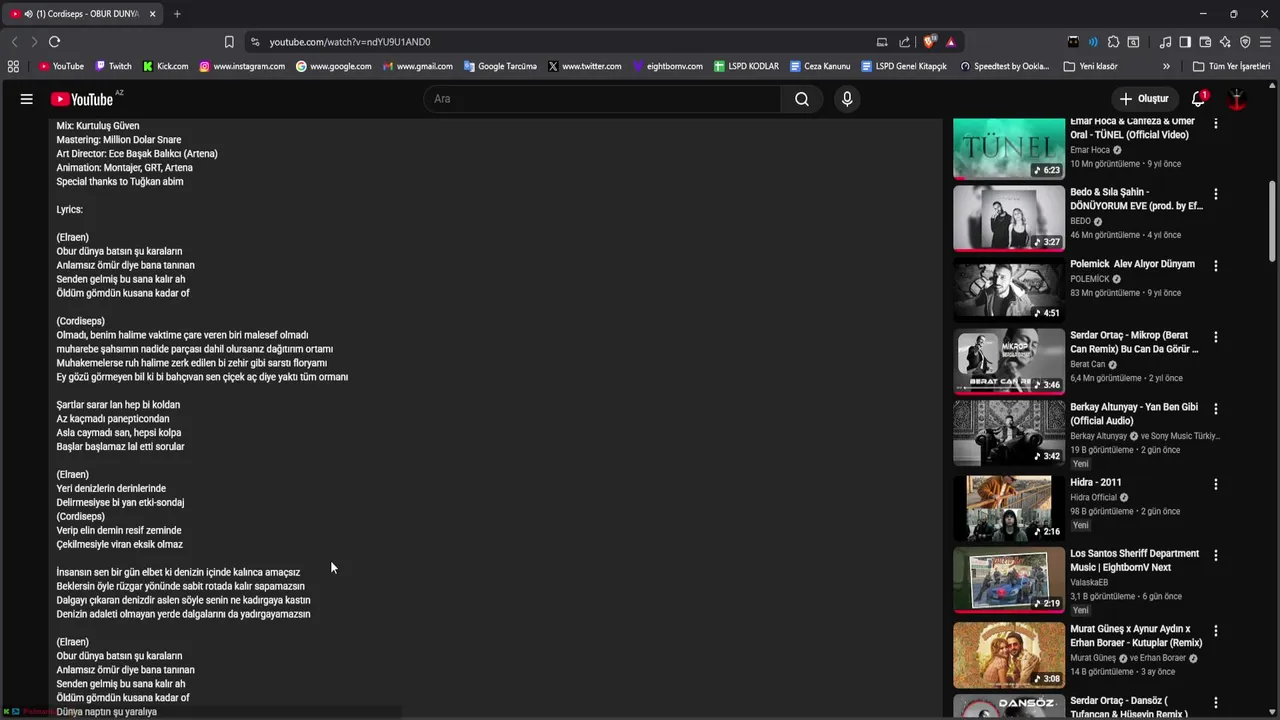Expand the Tüm Yer İşaretleri folder

[1231, 66]
